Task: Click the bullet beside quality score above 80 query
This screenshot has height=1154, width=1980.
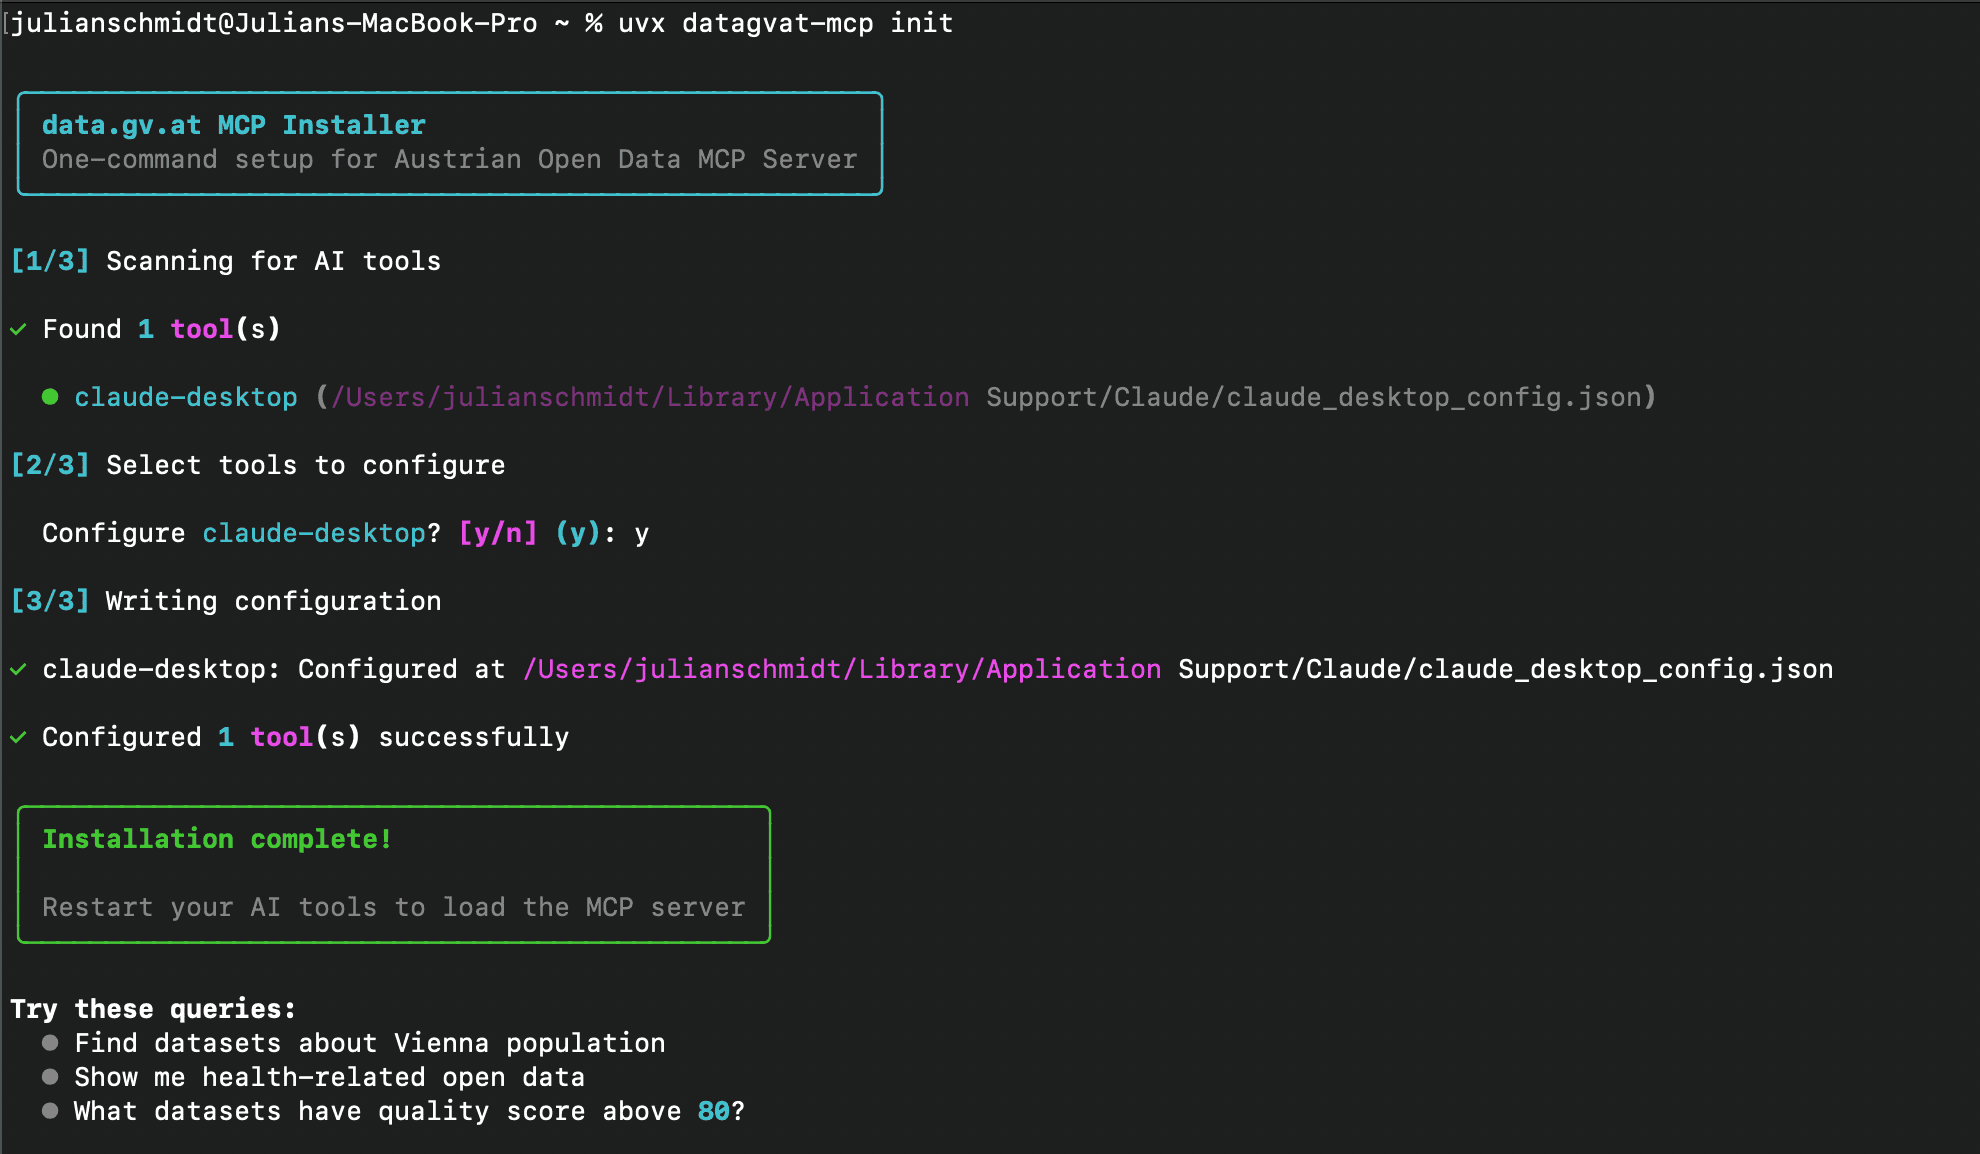Action: tap(50, 1111)
